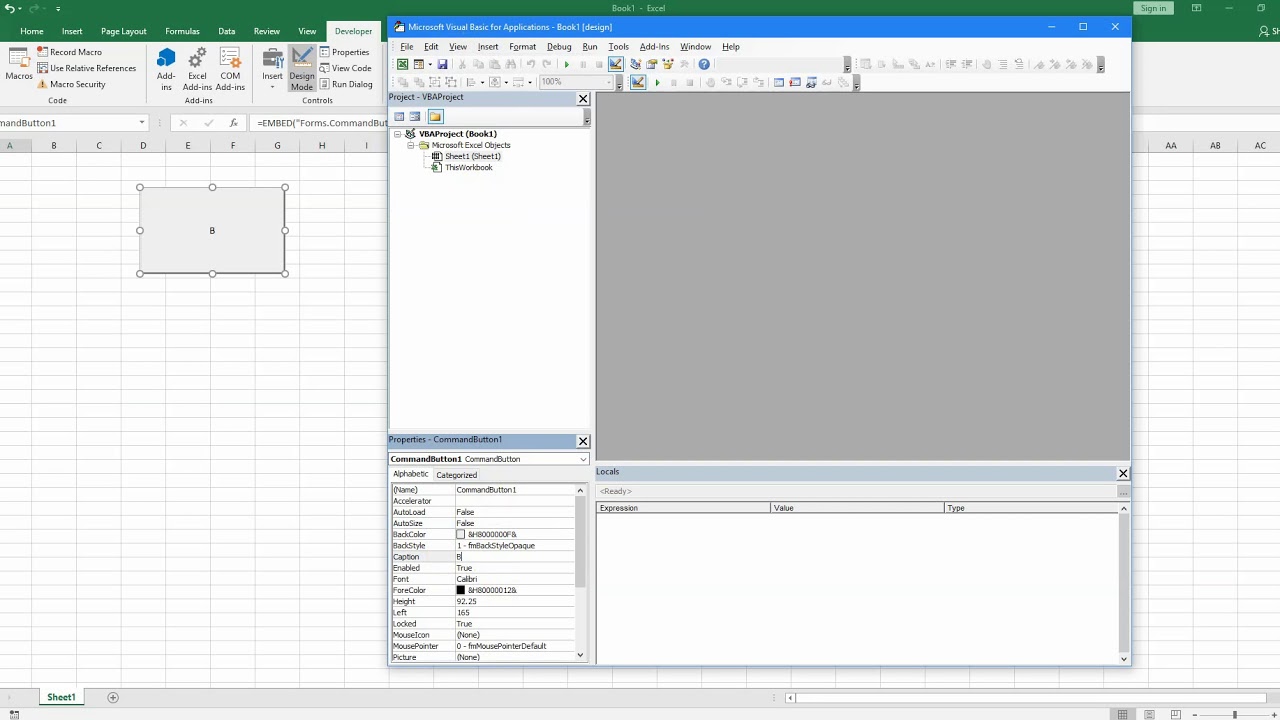
Task: Open the Tools menu in VBA editor
Action: tap(618, 47)
